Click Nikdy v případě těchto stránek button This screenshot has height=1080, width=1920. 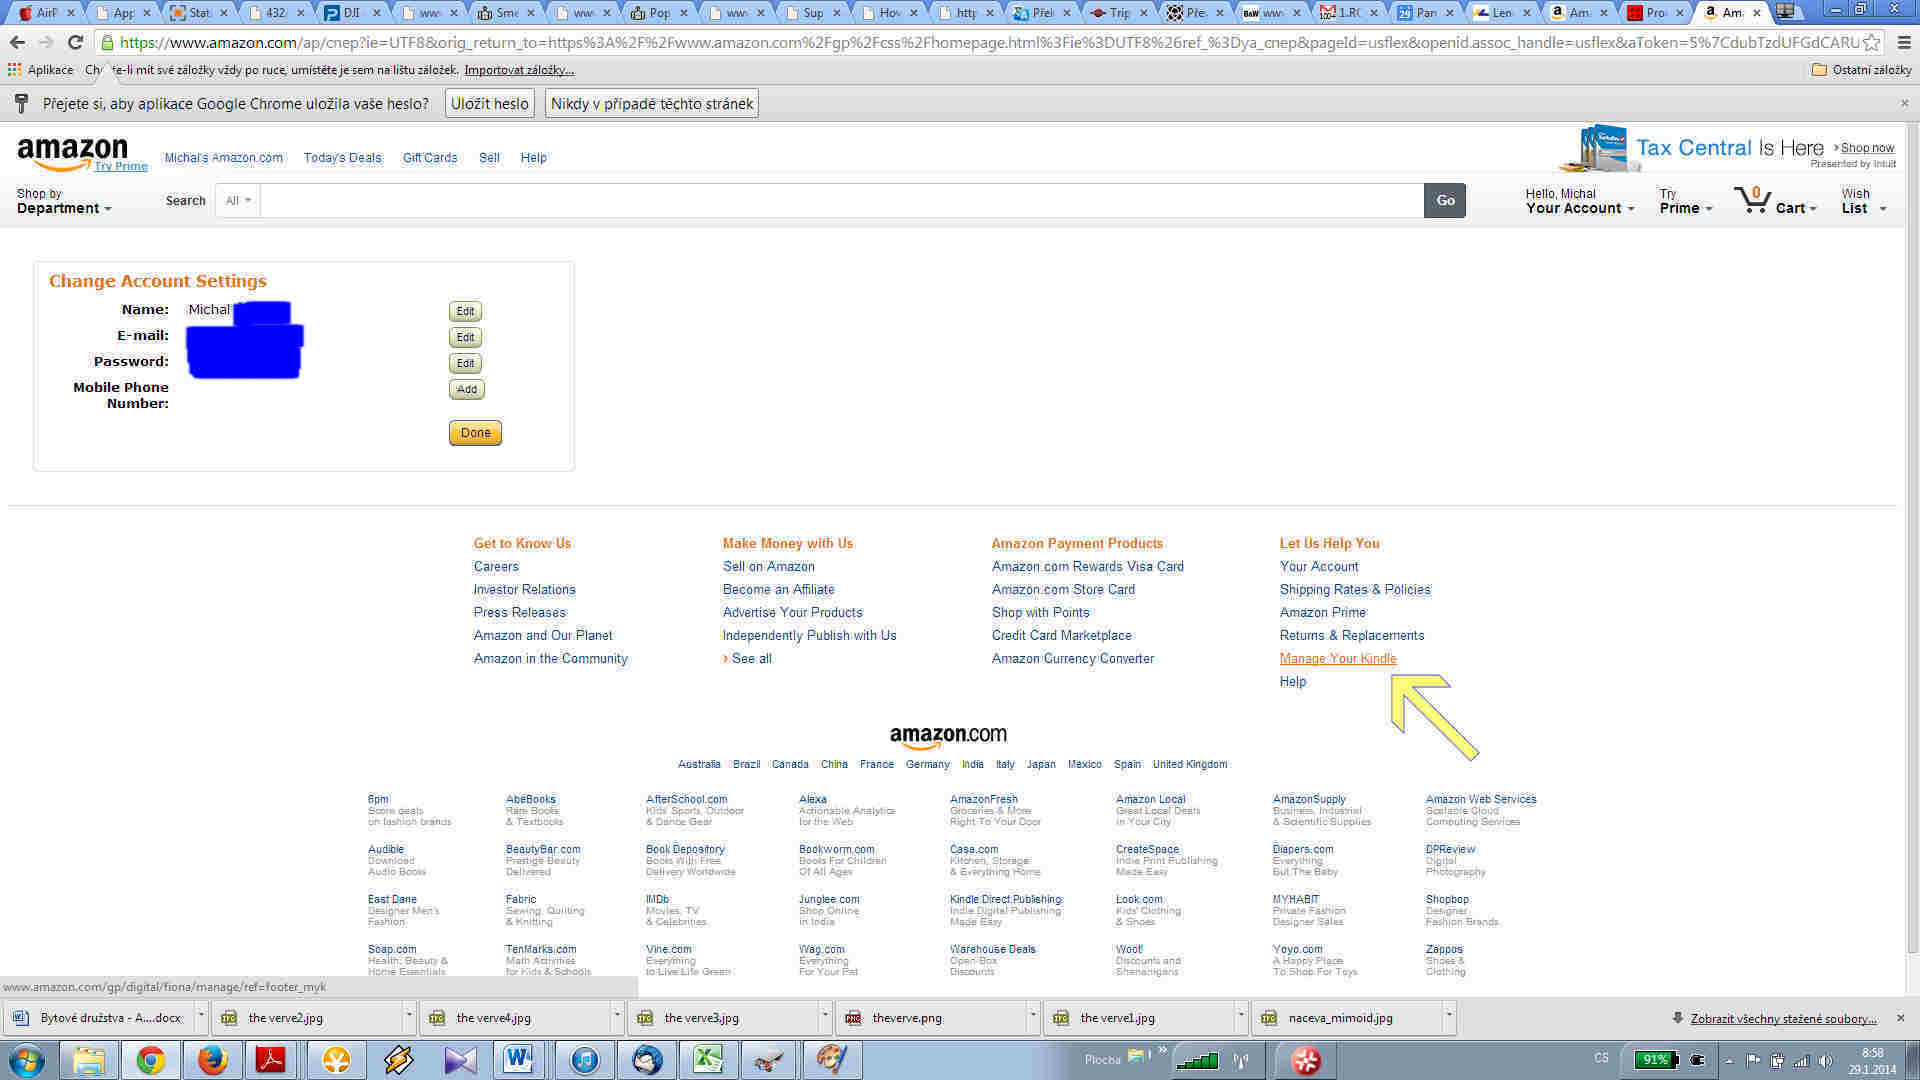(x=652, y=103)
